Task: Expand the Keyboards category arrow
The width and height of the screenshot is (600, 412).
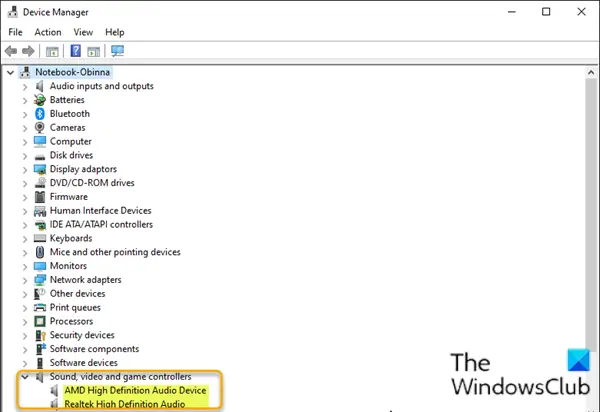Action: (x=25, y=239)
